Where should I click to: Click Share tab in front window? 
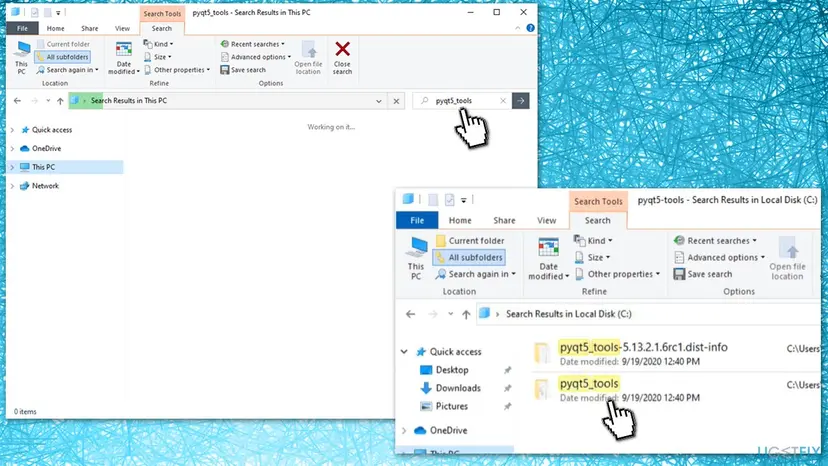tap(504, 220)
